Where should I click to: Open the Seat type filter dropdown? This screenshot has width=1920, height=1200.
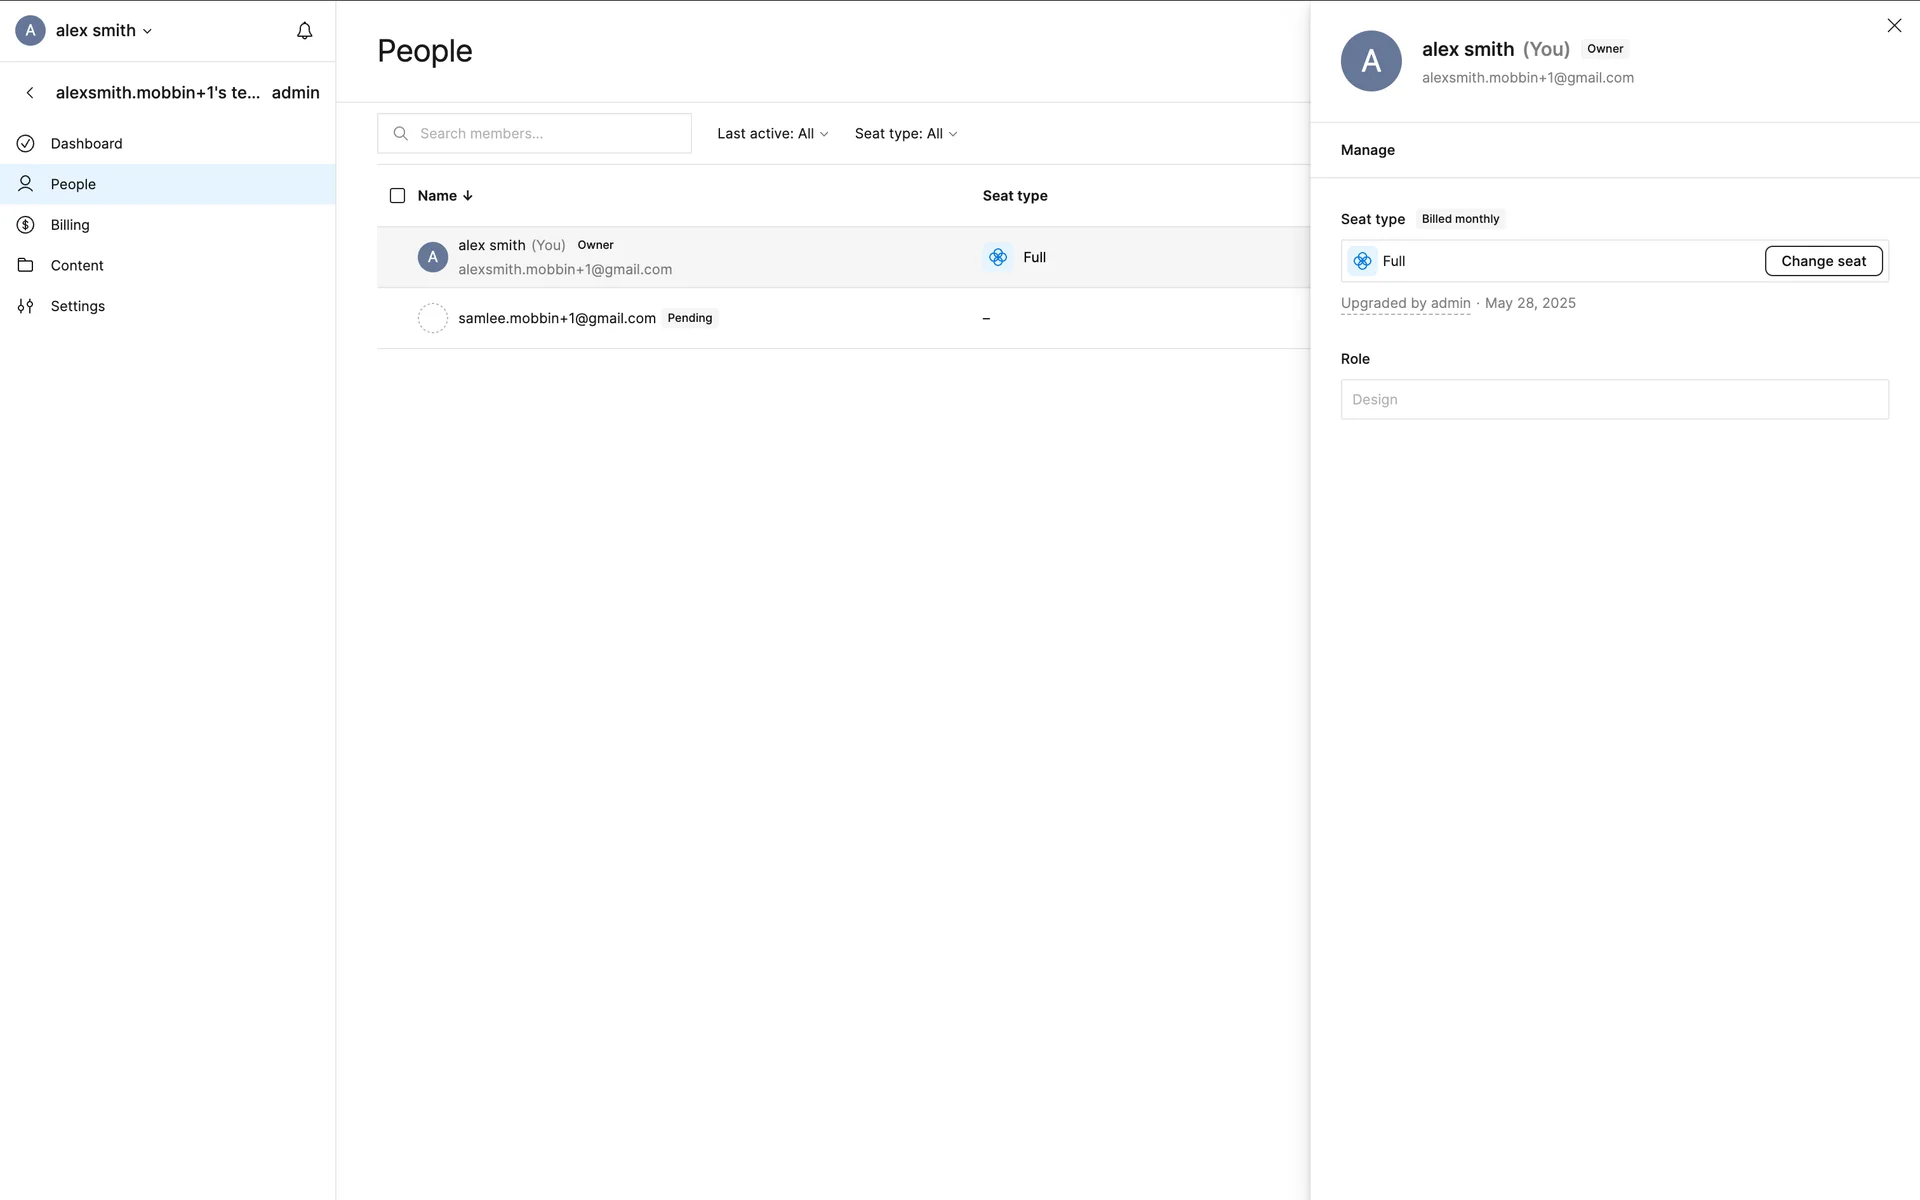905,134
